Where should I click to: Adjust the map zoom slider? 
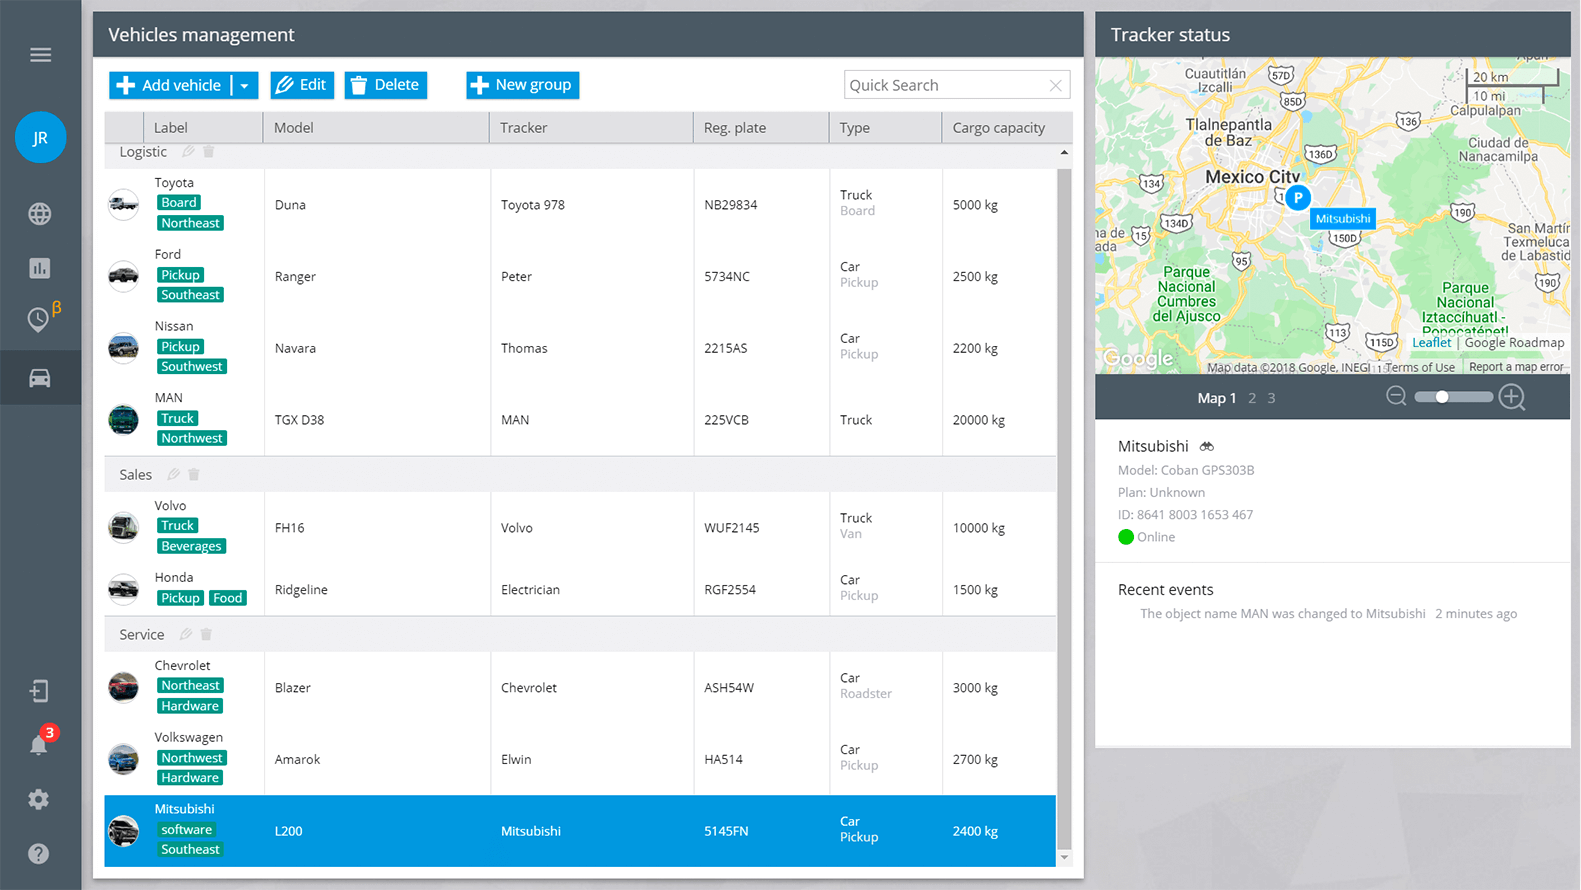click(x=1442, y=397)
